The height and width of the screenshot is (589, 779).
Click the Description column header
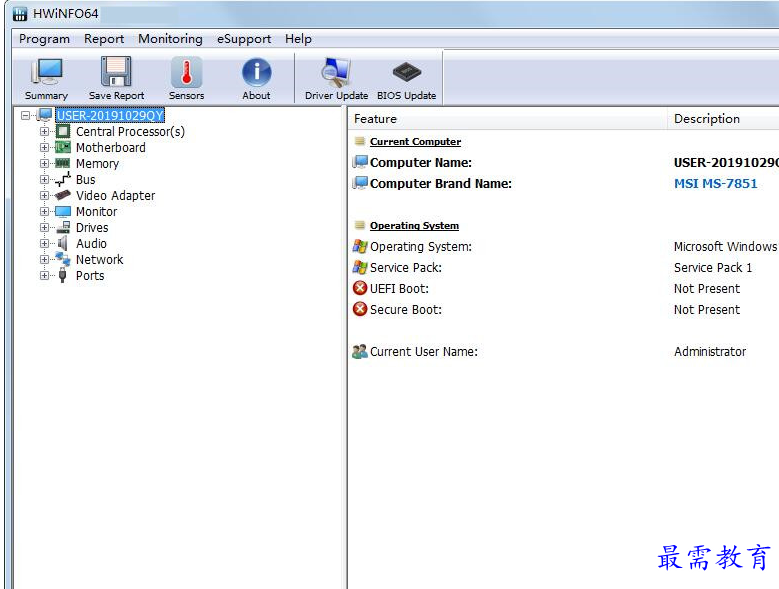point(723,119)
